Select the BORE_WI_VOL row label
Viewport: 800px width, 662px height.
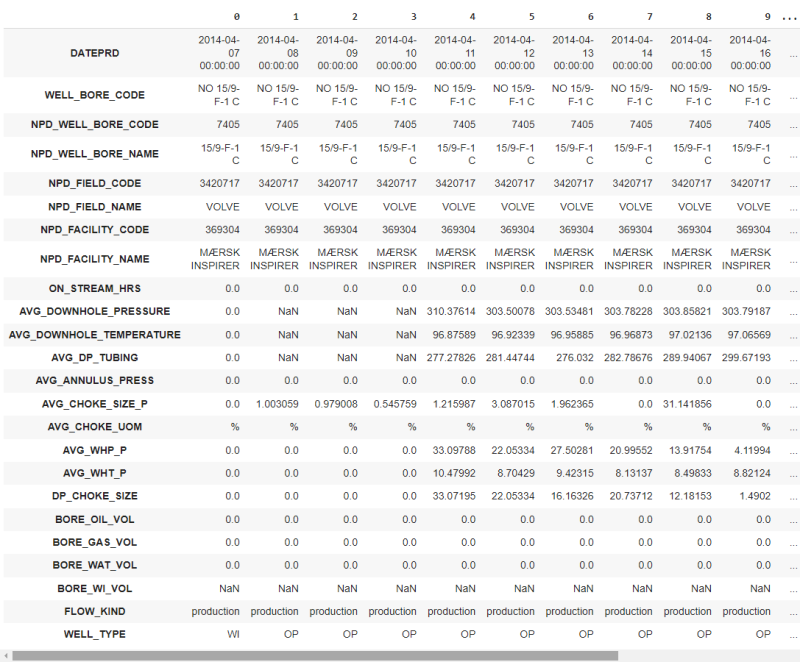pos(97,588)
